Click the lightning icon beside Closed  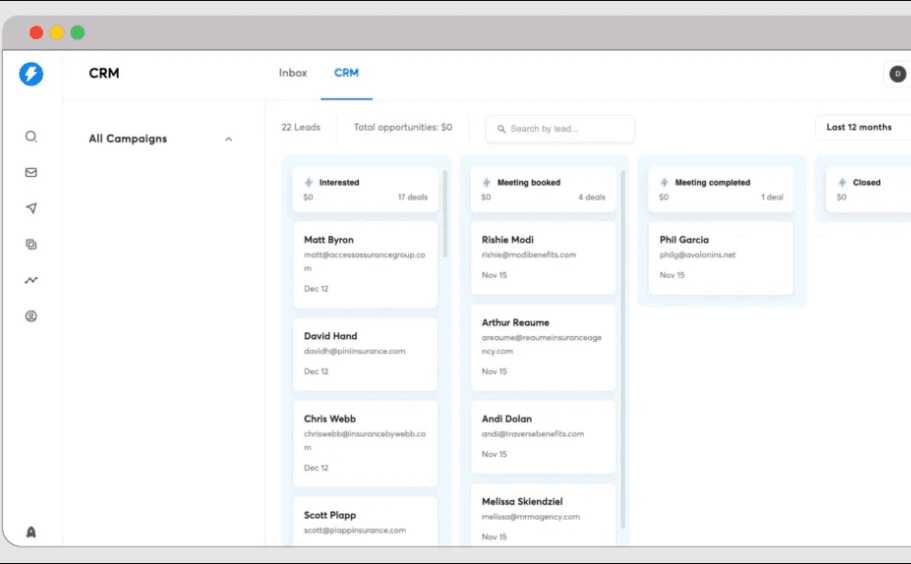(842, 182)
